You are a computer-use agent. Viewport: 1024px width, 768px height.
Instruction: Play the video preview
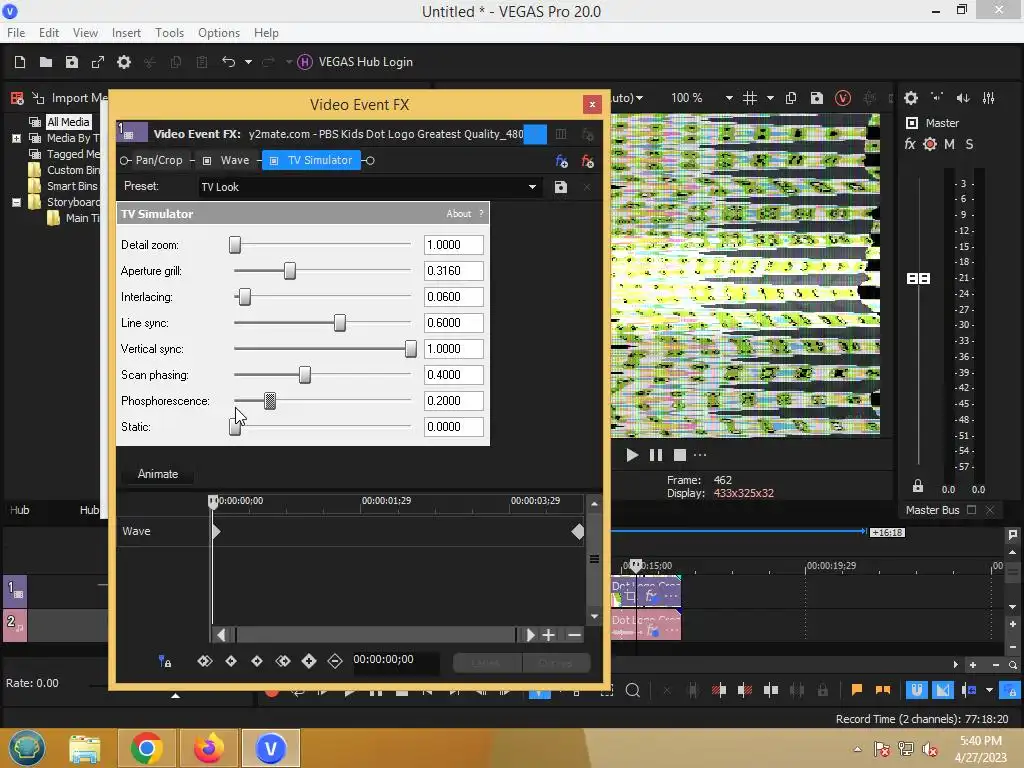pyautogui.click(x=632, y=455)
